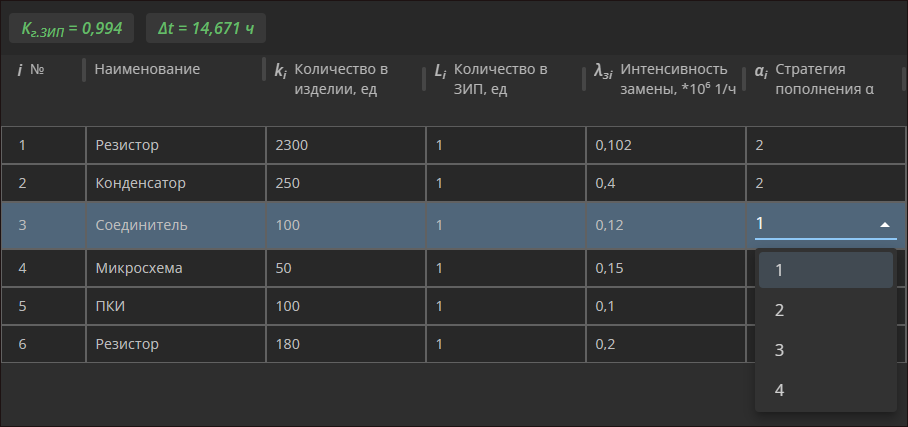Viewport: 908px width, 427px height.
Task: Select option 3 in strategy dropdown list
Action: pyautogui.click(x=826, y=350)
